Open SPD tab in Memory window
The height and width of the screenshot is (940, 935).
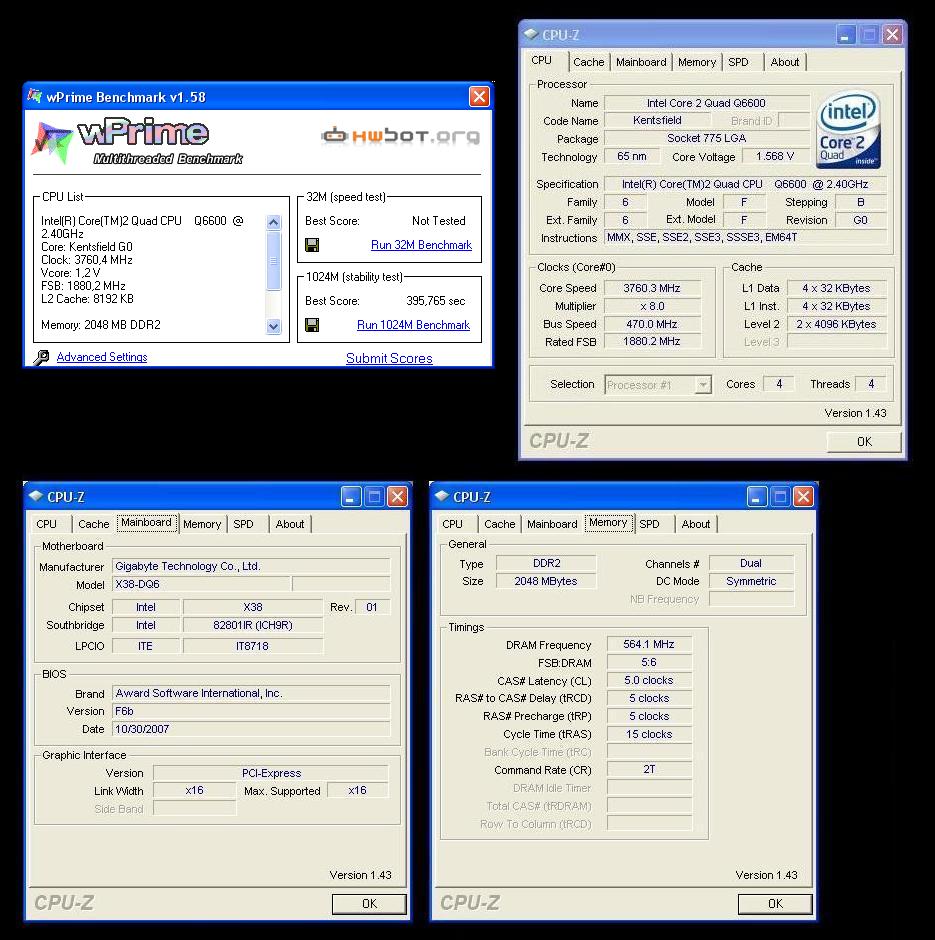point(649,524)
